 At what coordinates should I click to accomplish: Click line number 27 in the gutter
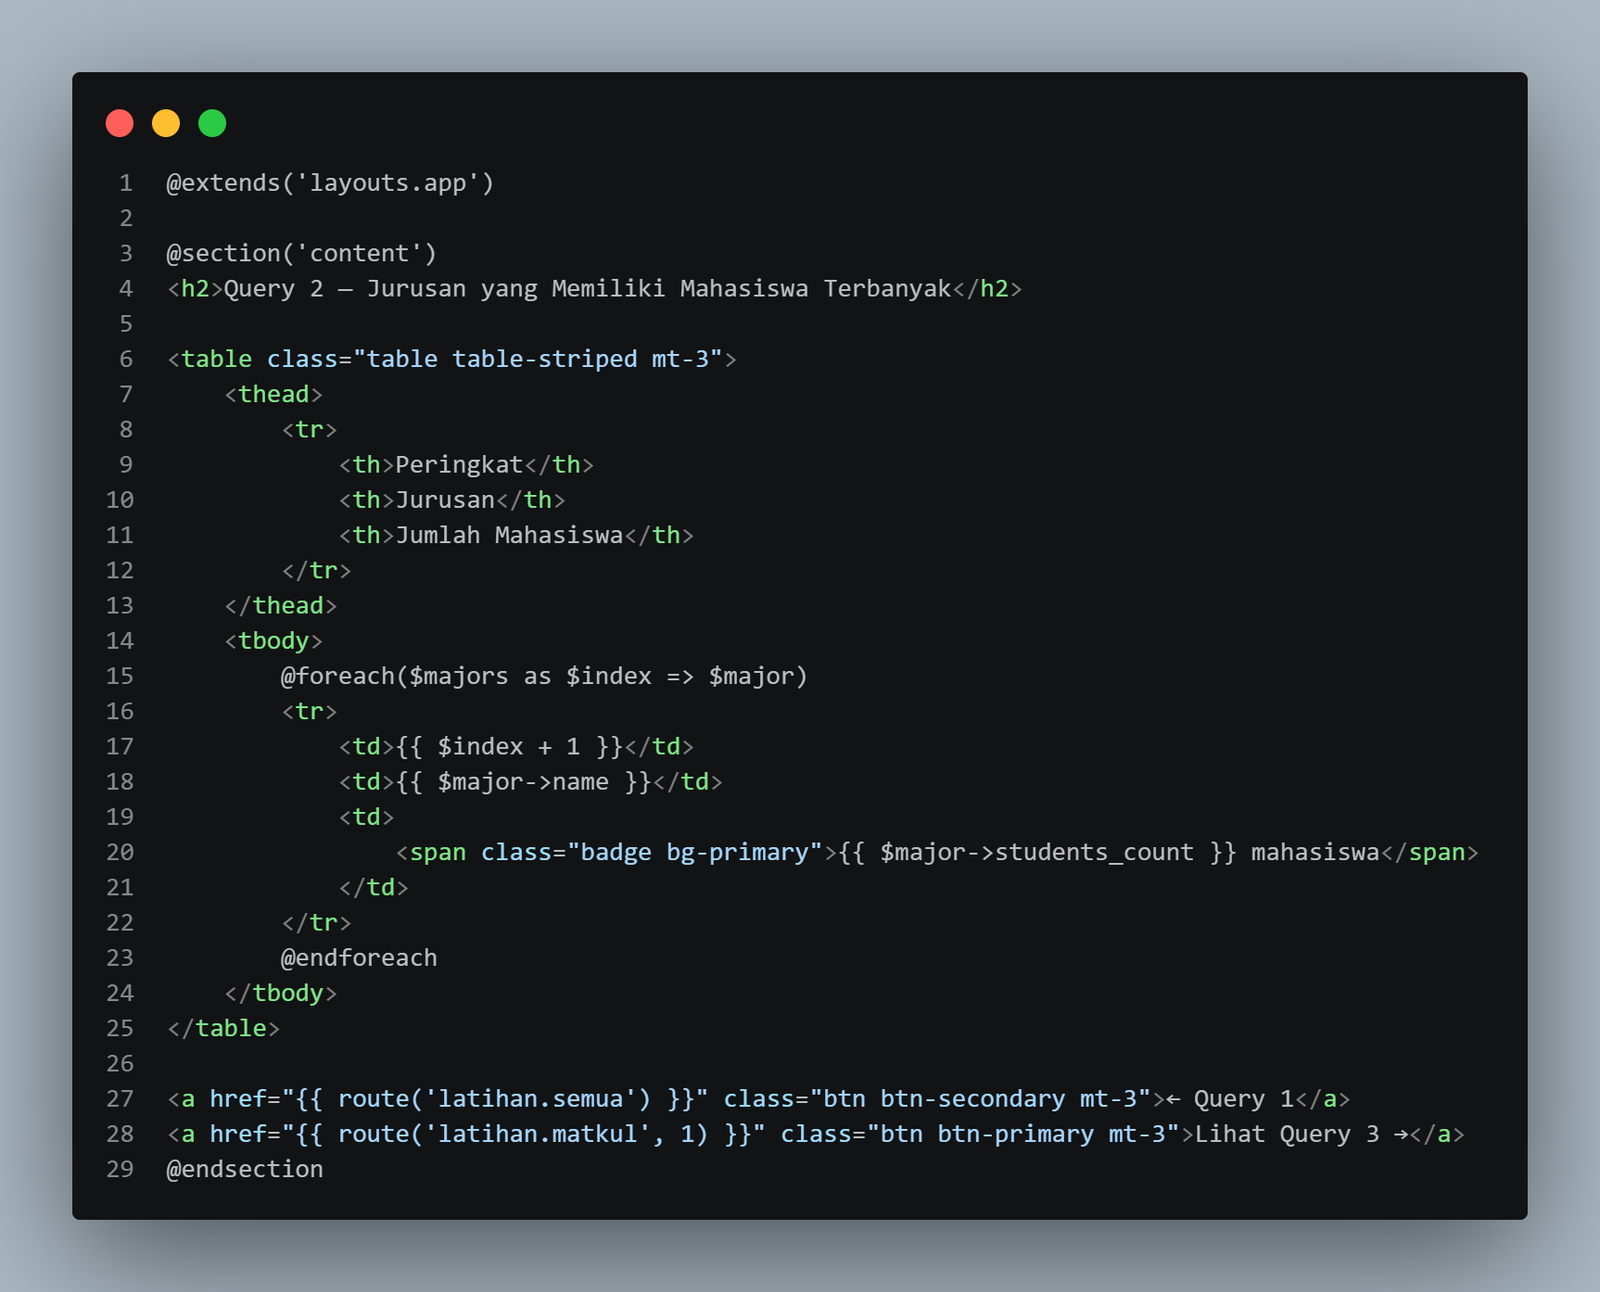coord(120,1099)
